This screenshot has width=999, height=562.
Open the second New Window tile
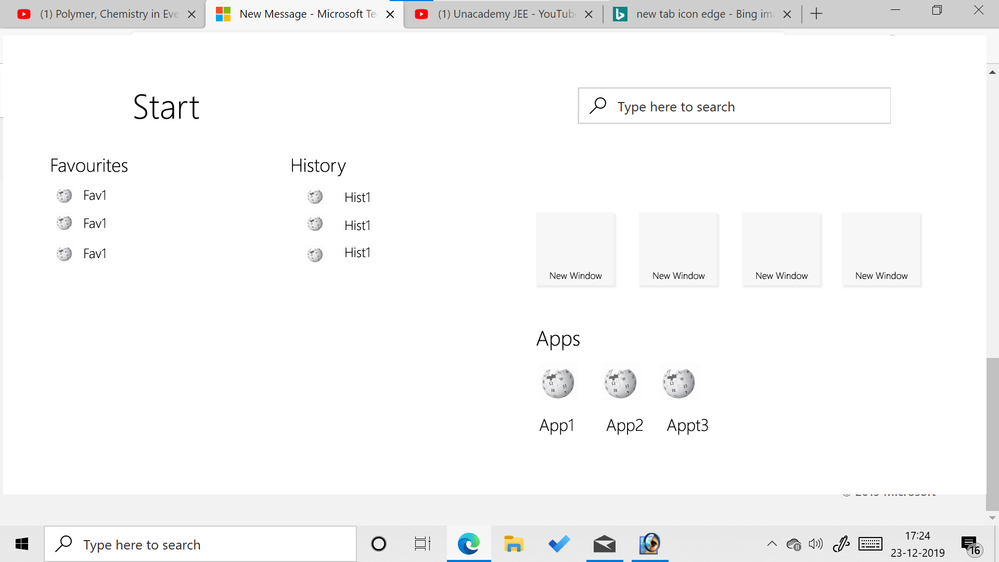pos(679,249)
